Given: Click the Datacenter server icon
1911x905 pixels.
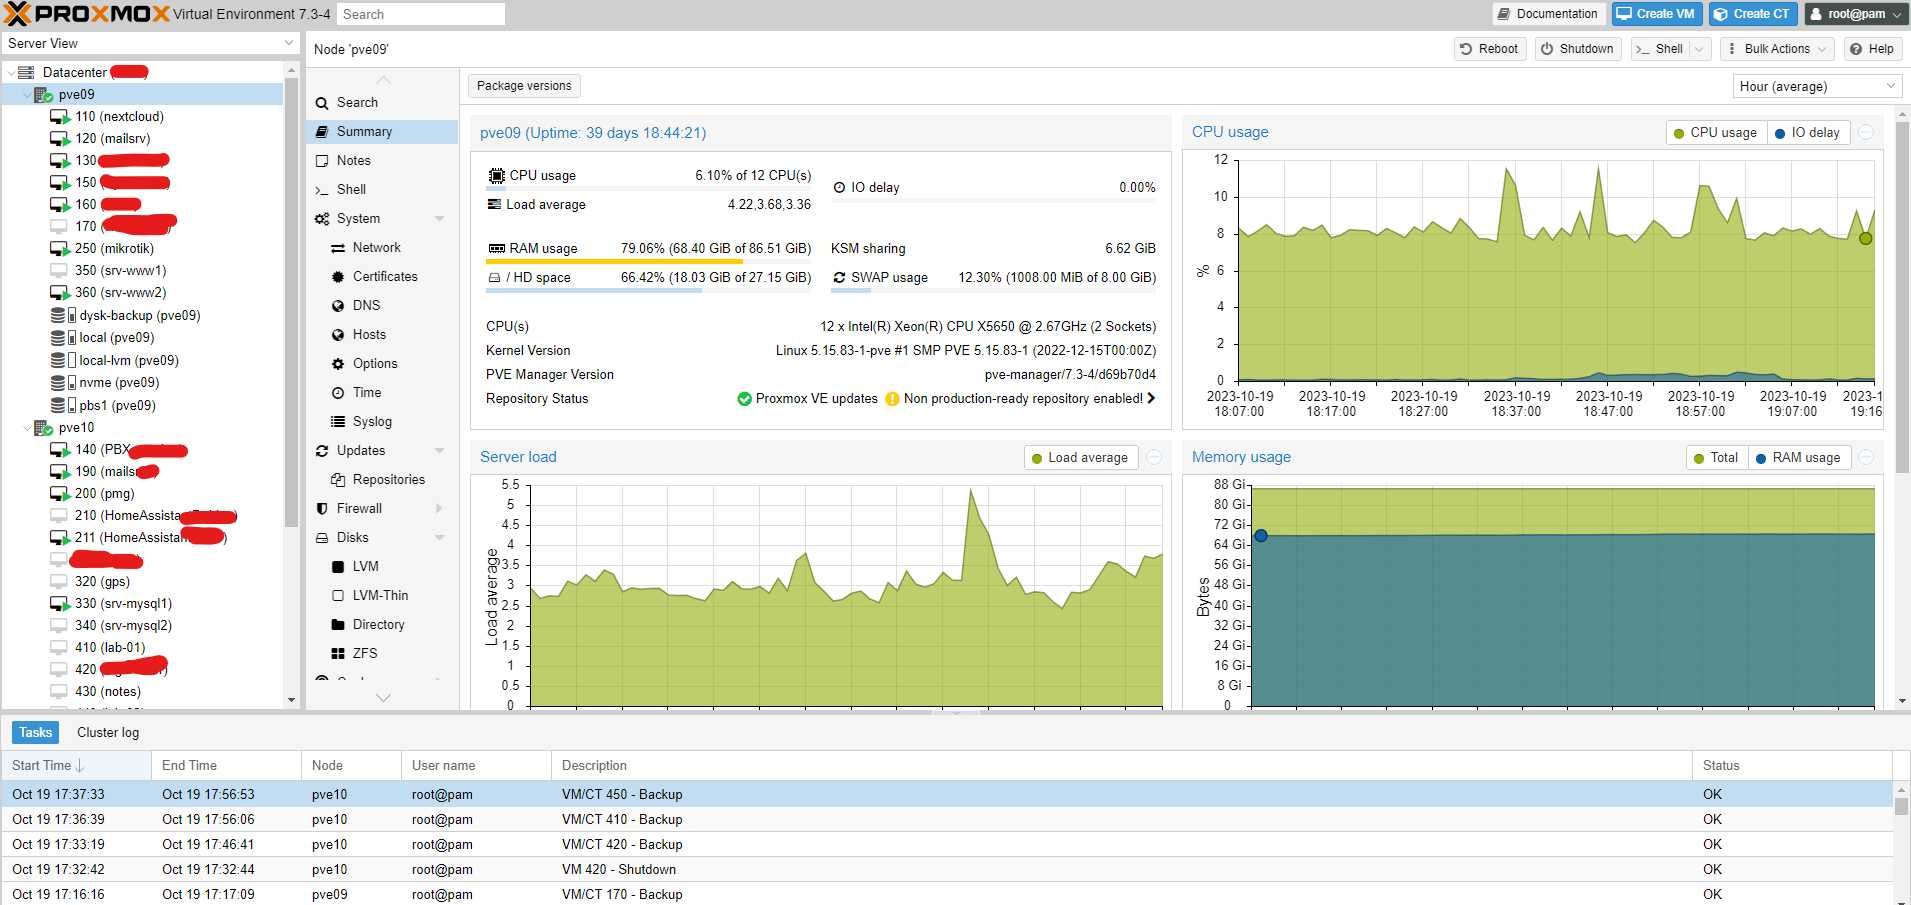Looking at the screenshot, I should coord(26,73).
